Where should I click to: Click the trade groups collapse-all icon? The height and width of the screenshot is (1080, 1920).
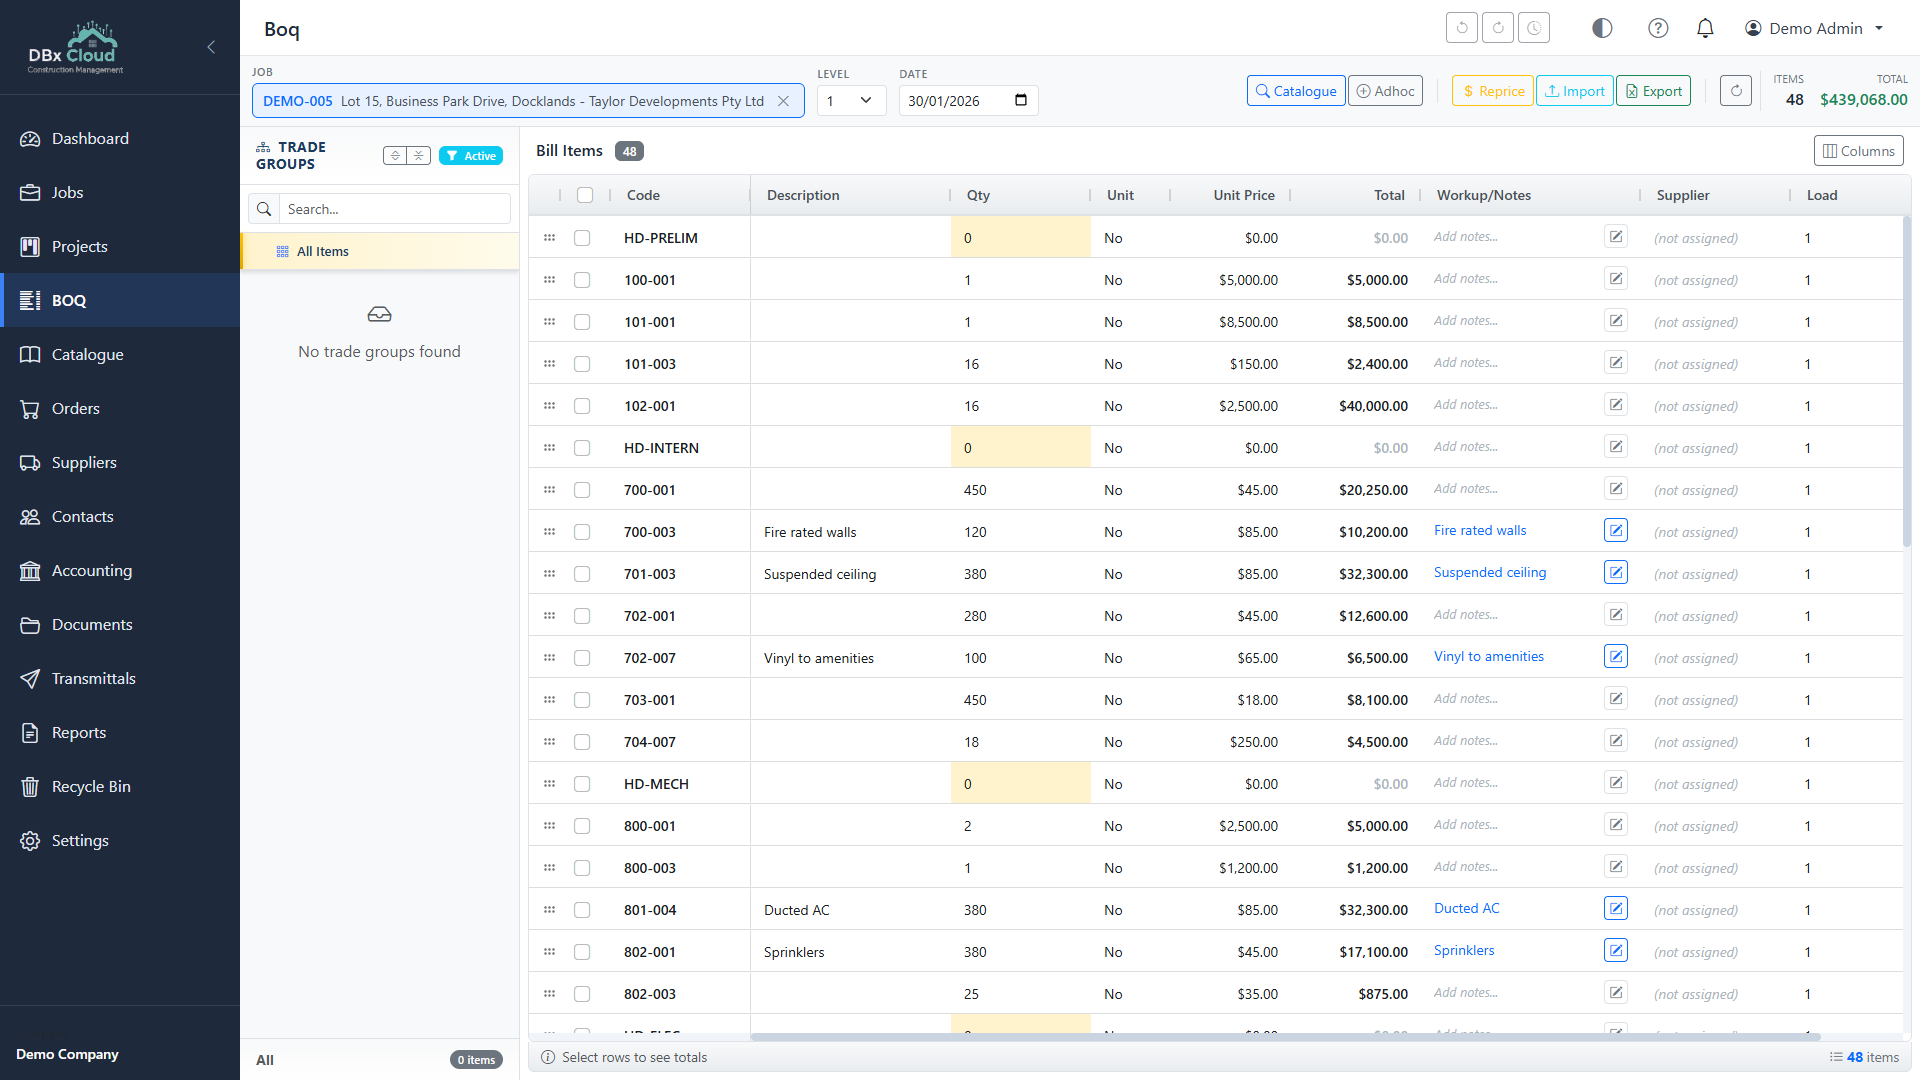pyautogui.click(x=418, y=155)
